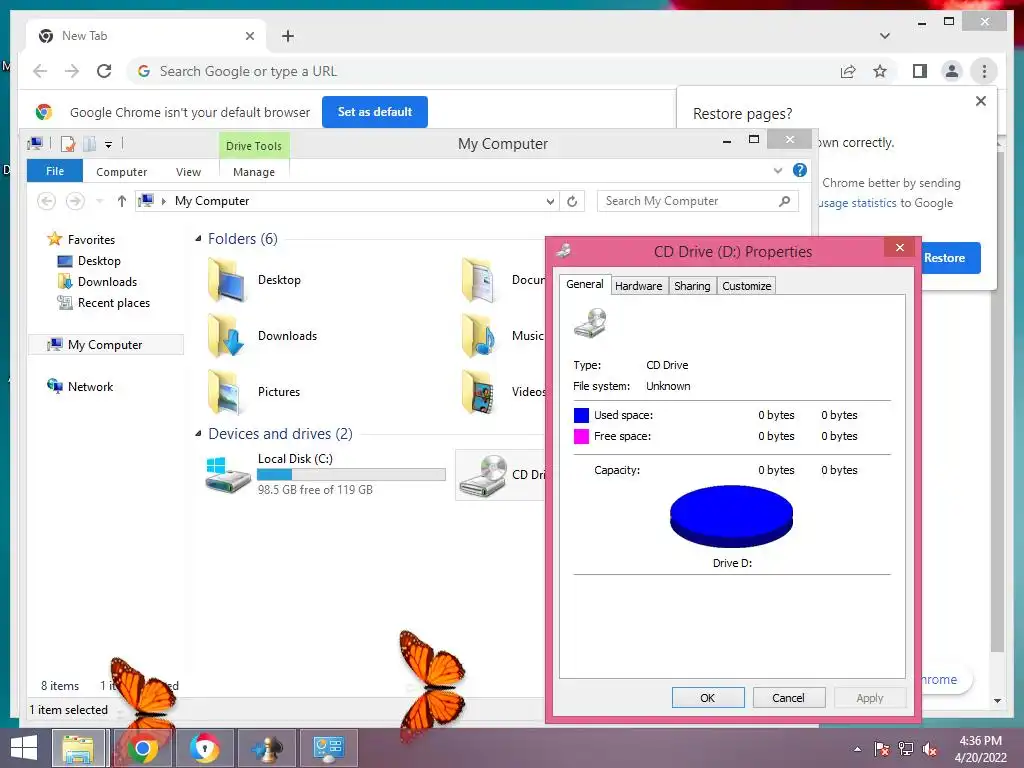1024x768 pixels.
Task: Dismiss the Restore pages popup
Action: point(980,101)
